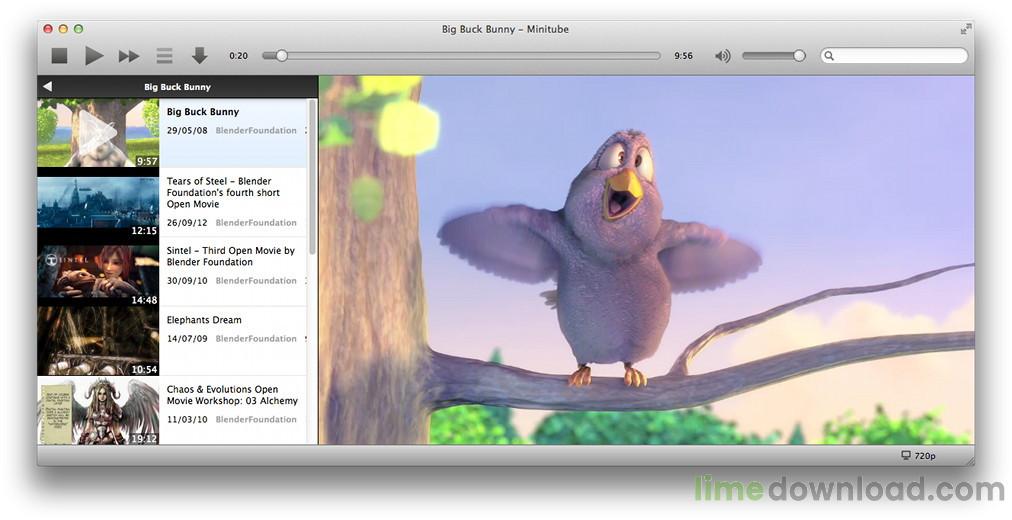Download the current video
Viewport: 1012px width, 520px height.
coord(199,56)
